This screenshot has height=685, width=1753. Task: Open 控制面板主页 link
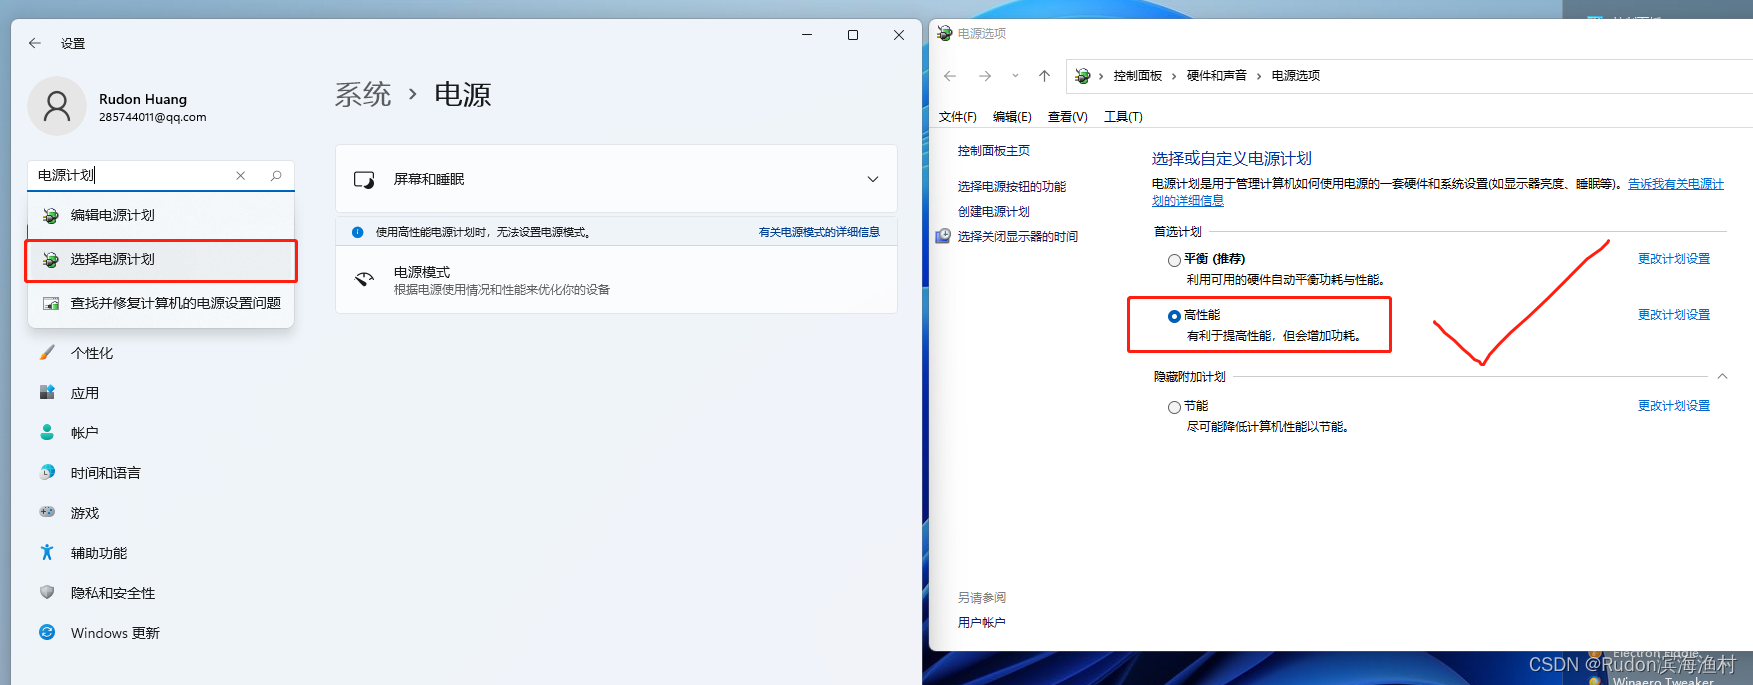pos(994,151)
